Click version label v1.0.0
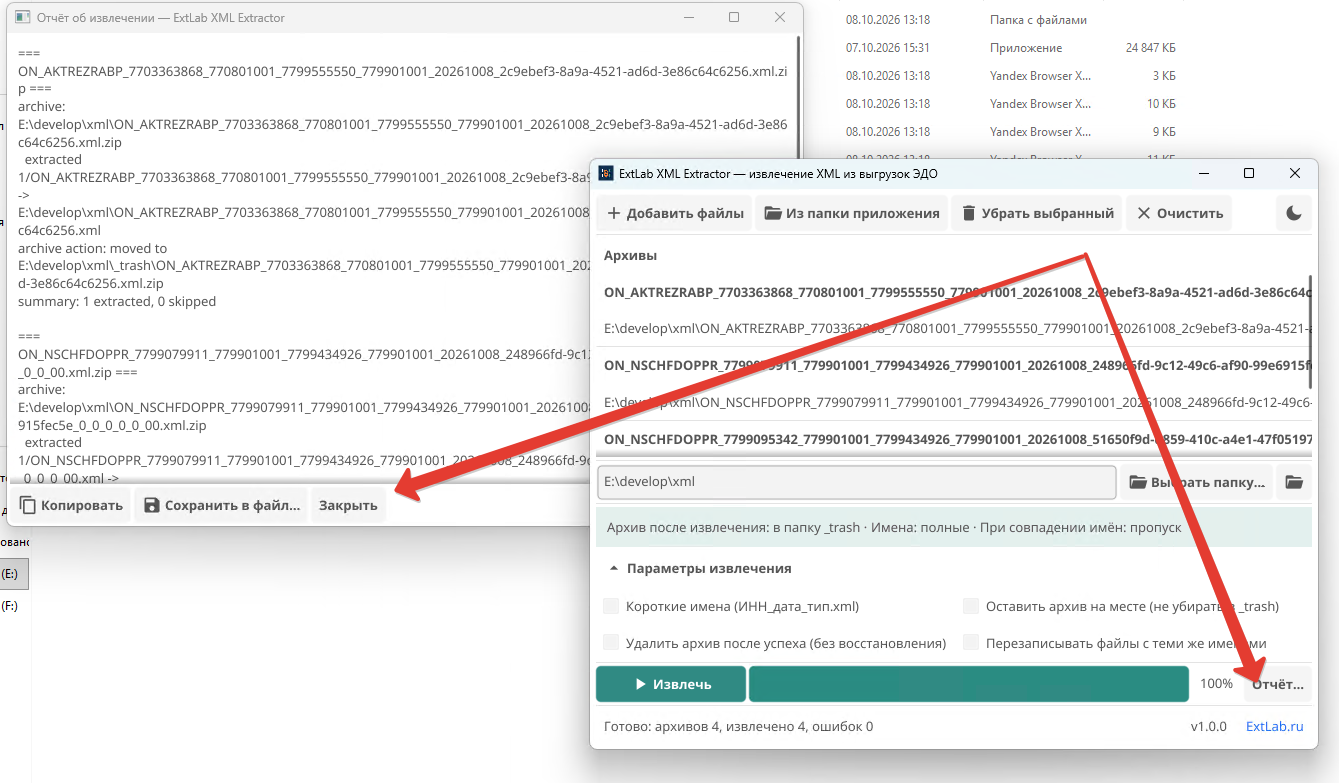This screenshot has height=783, width=1339. click(x=1208, y=727)
